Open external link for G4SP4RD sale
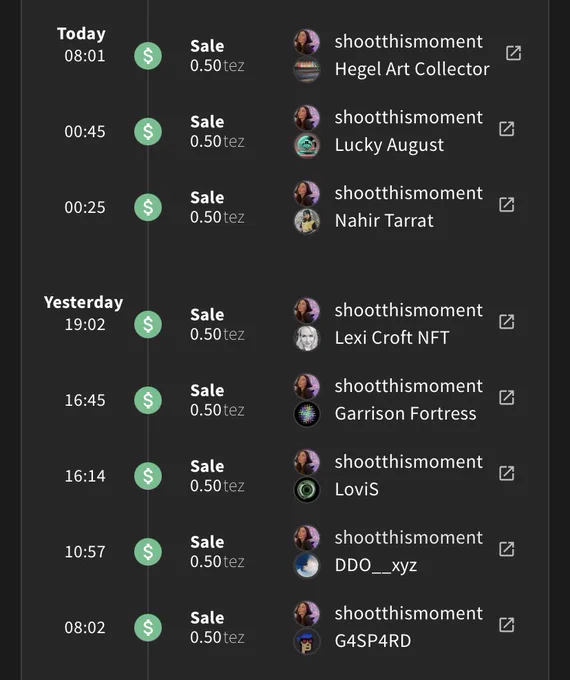 pos(507,625)
